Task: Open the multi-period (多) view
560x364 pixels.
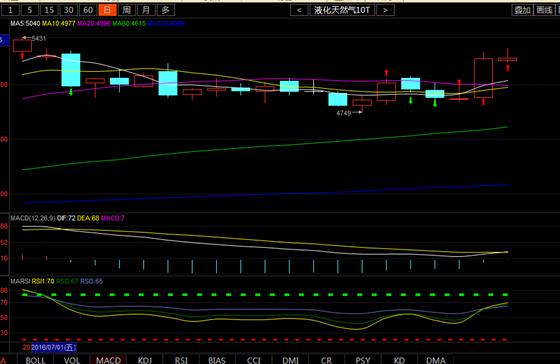Action: 166,10
